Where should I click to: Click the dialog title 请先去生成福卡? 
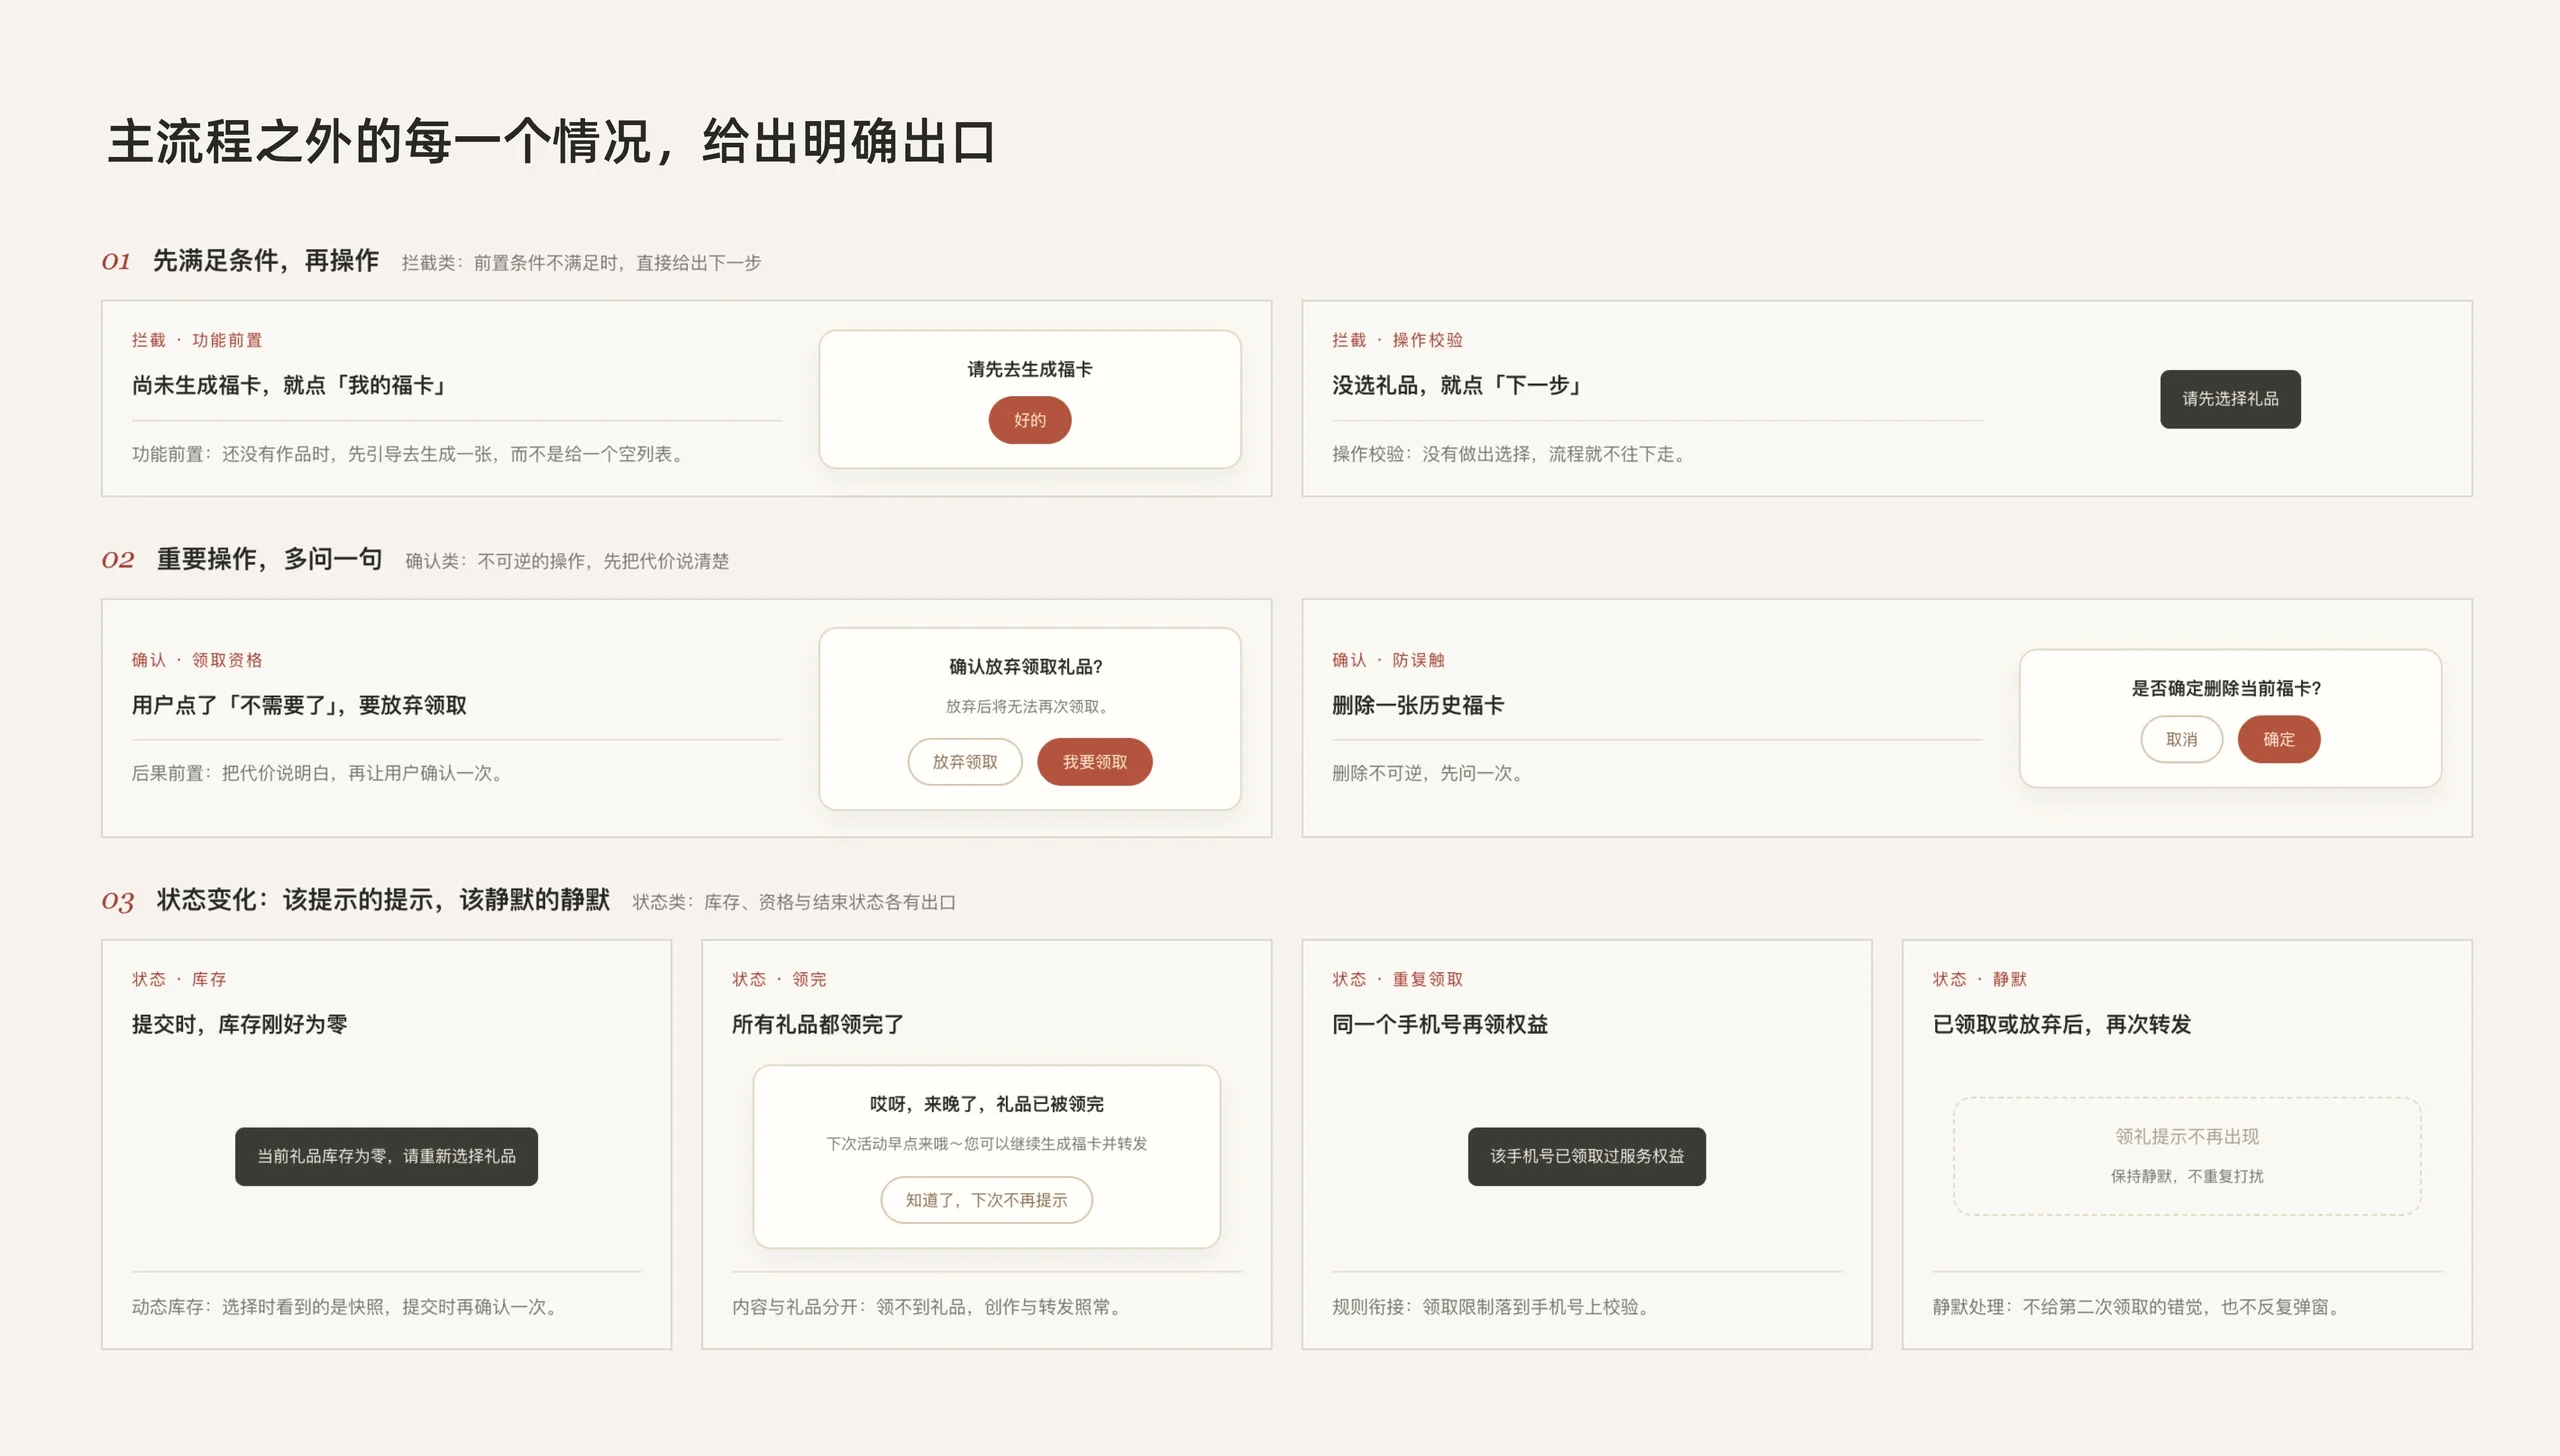(1029, 369)
